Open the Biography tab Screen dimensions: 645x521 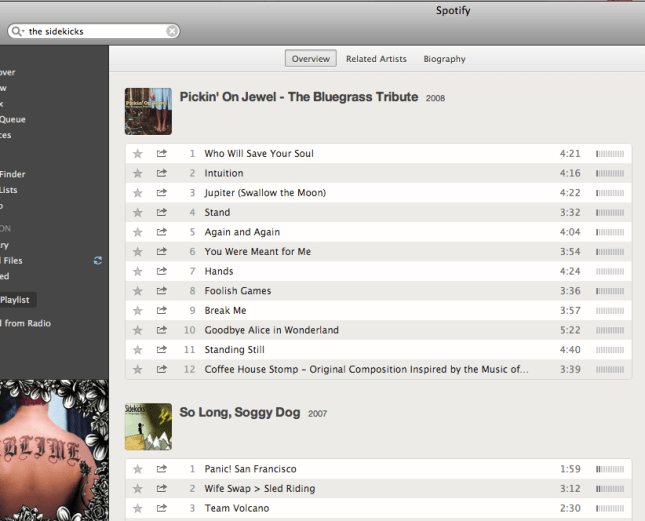(x=444, y=59)
